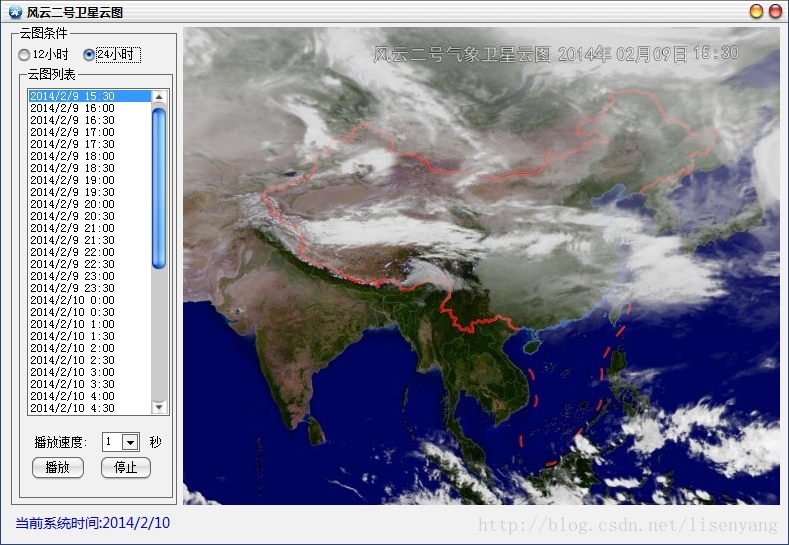Select list entry 2014/2/9 17:00
This screenshot has width=789, height=545.
tap(90, 132)
